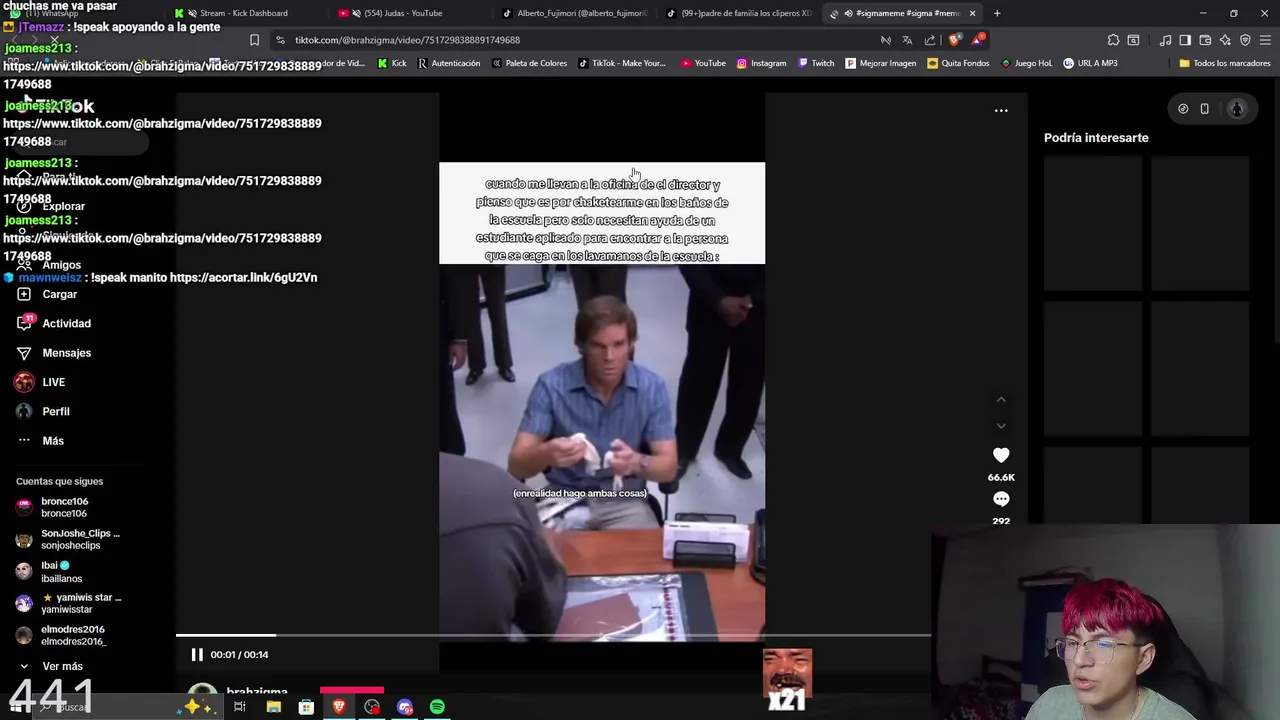Screen dimensions: 1280x720
Task: Open the Brave VPN shield icon
Action: tap(1245, 40)
